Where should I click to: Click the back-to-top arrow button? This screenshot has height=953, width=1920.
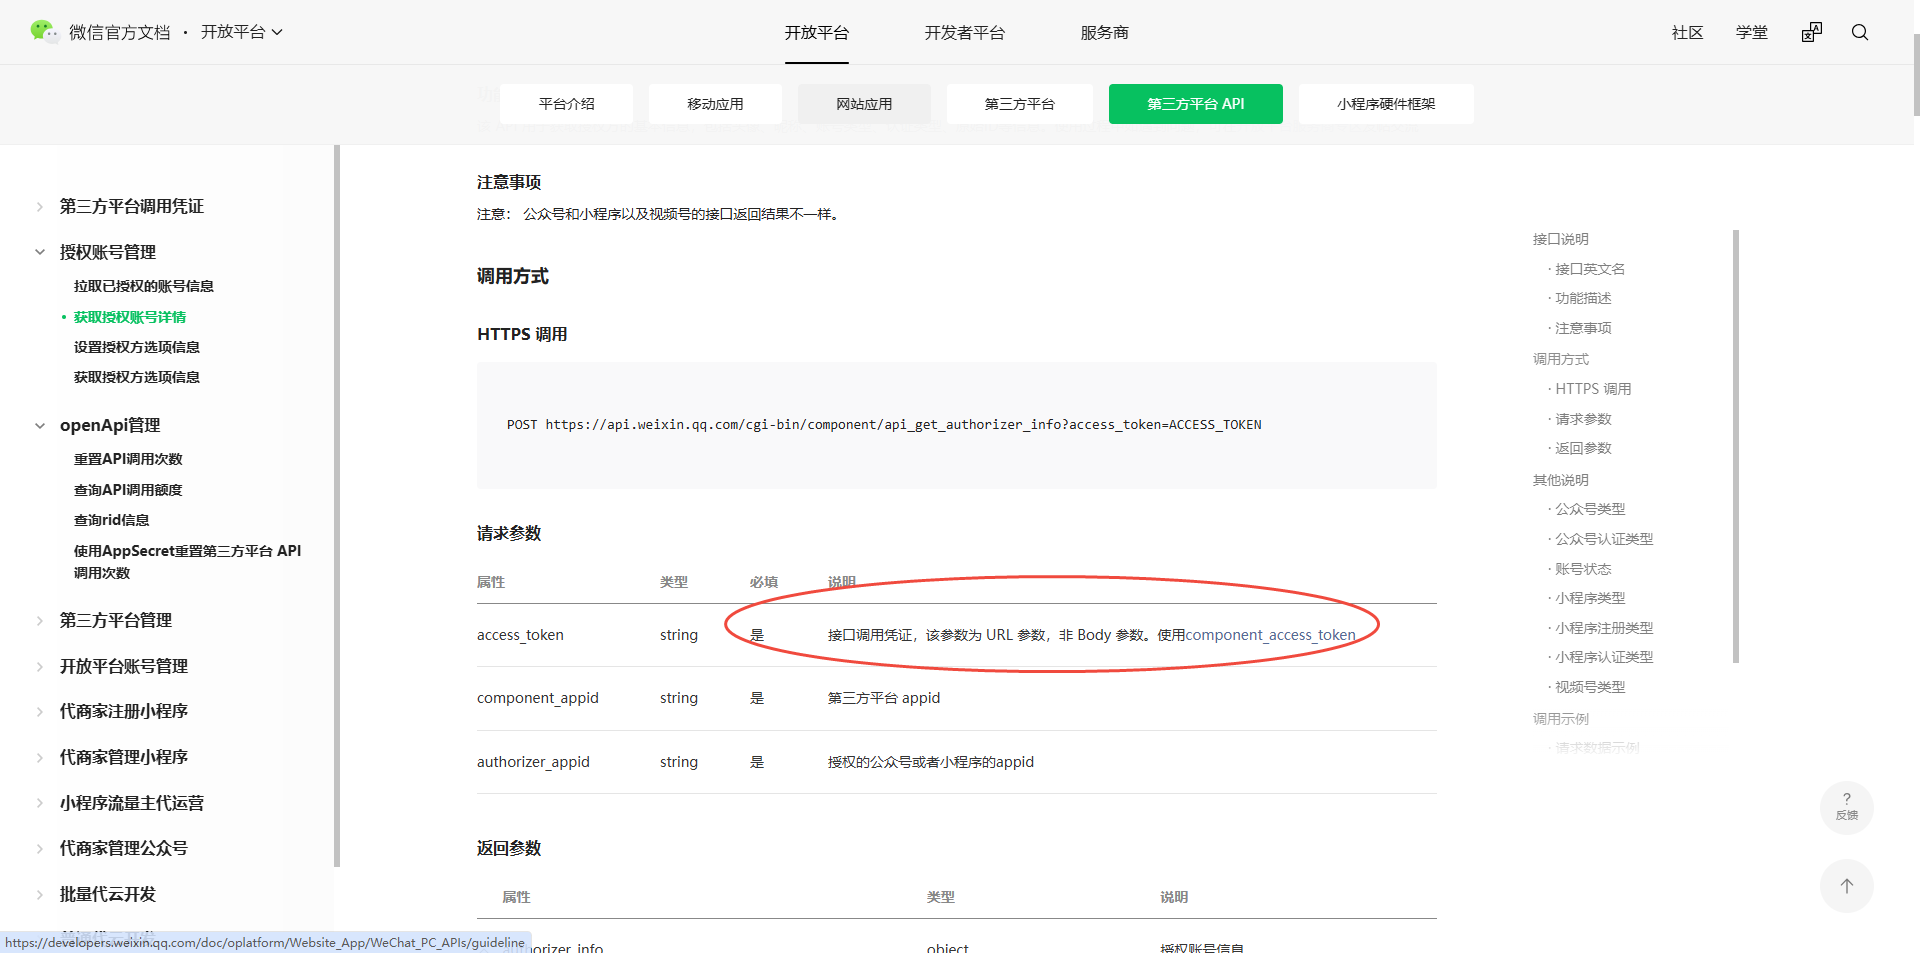click(1847, 886)
